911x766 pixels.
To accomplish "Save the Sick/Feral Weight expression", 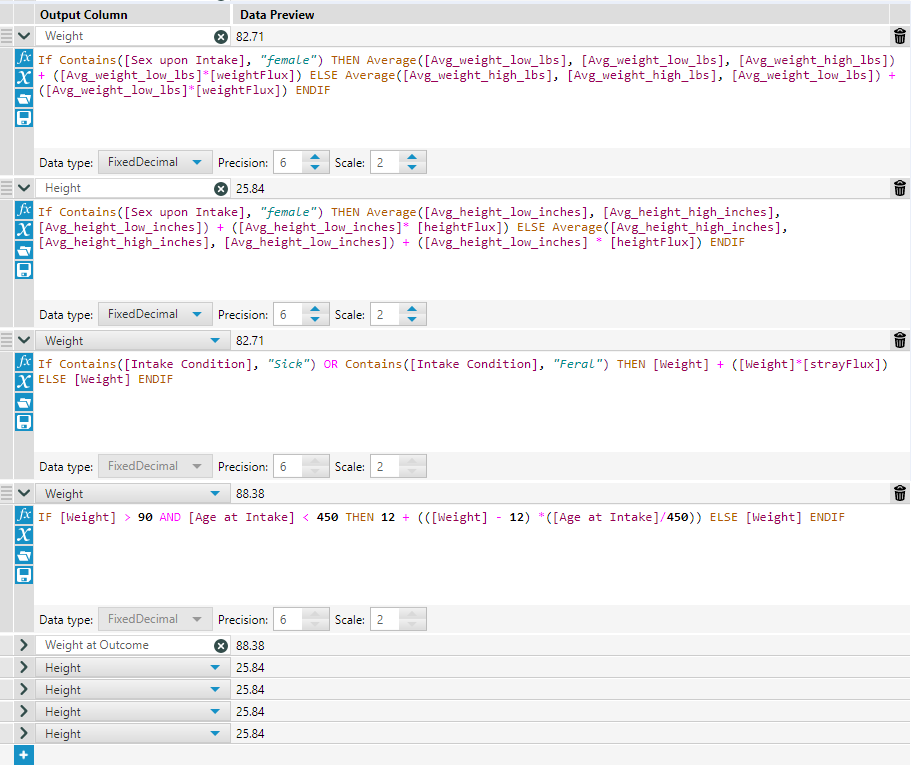I will coord(24,422).
